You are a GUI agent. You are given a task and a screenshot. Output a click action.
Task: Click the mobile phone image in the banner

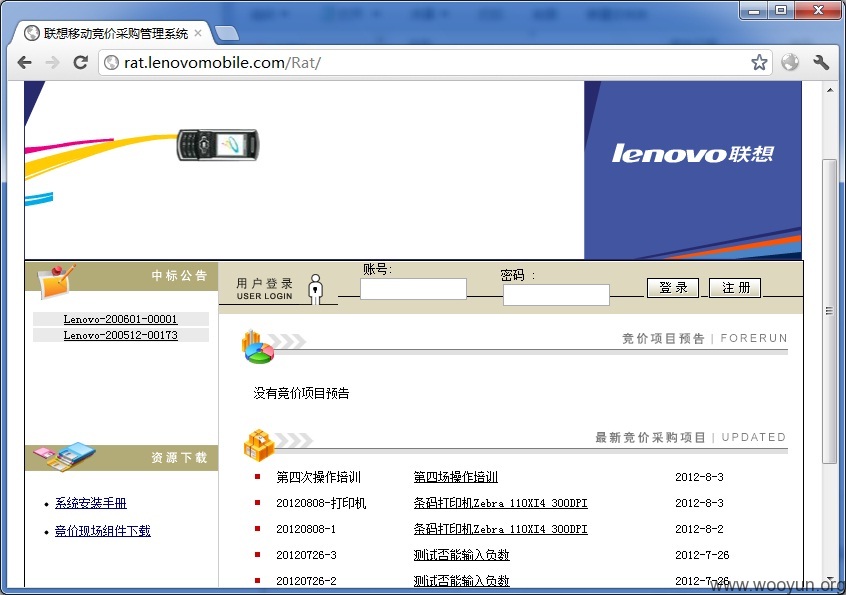pyautogui.click(x=218, y=145)
